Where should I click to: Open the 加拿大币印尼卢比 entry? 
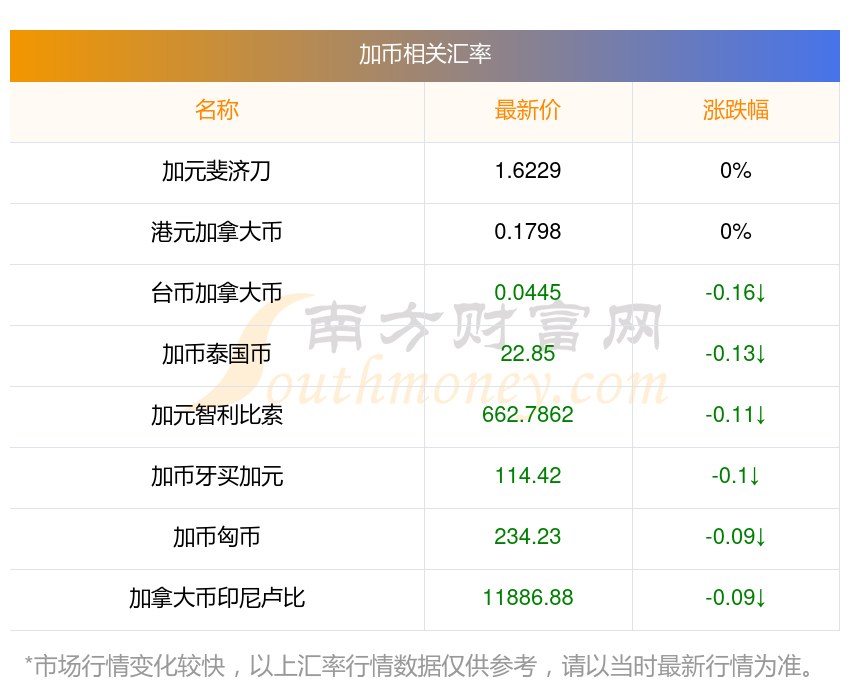[217, 598]
